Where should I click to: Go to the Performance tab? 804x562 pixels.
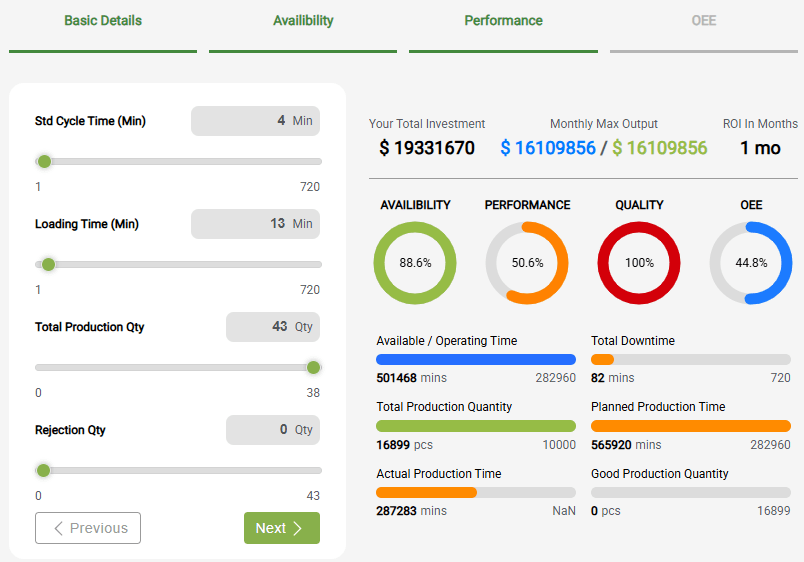click(503, 21)
